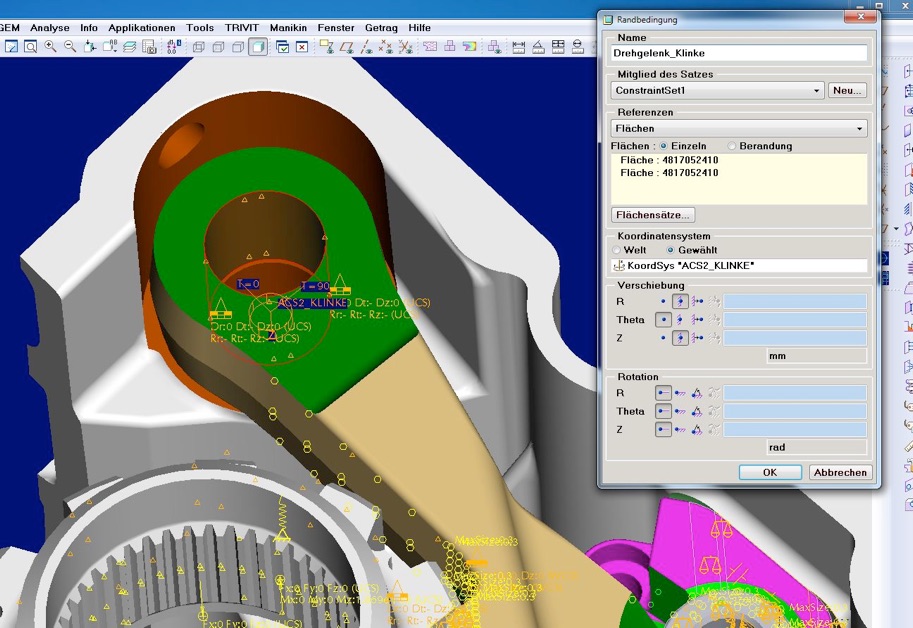Toggle fixed constraint for Verschiebung Theta
The width and height of the screenshot is (913, 628).
pyautogui.click(x=680, y=320)
